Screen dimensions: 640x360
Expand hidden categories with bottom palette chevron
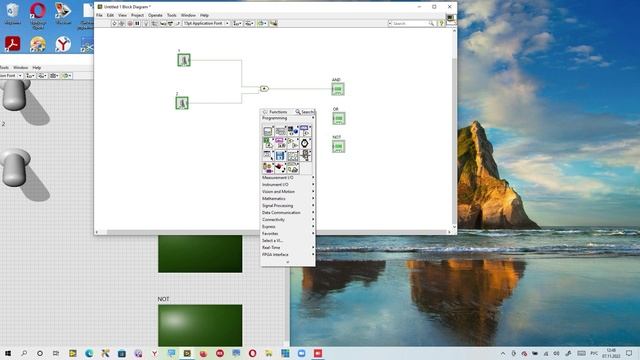288,262
